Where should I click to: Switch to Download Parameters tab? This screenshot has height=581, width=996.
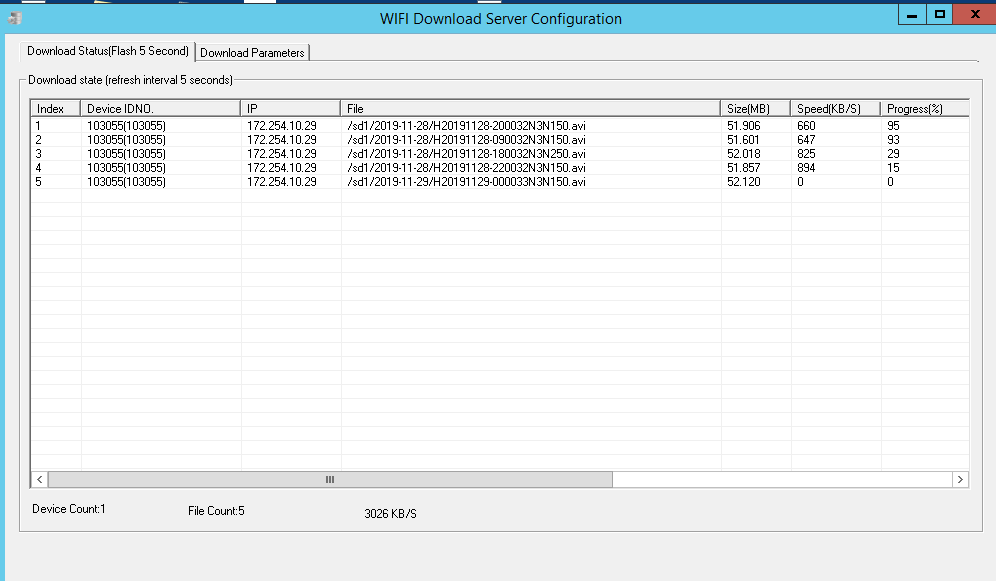pyautogui.click(x=252, y=53)
